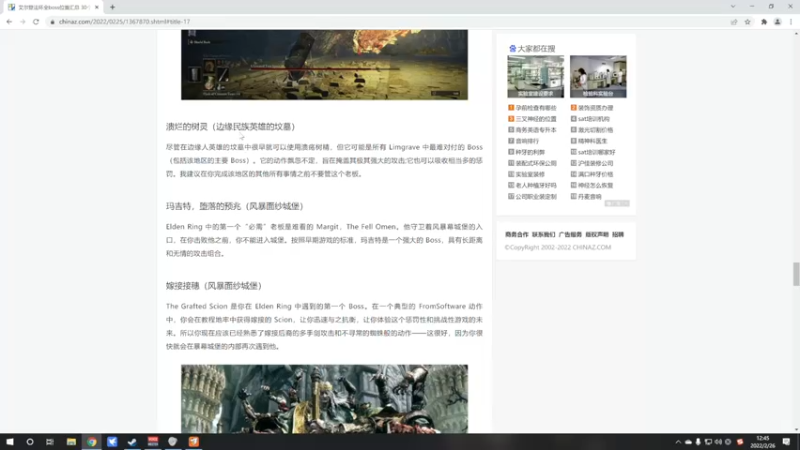This screenshot has height=450, width=800.
Task: Open the '精神科医生' search link
Action: pyautogui.click(x=592, y=141)
